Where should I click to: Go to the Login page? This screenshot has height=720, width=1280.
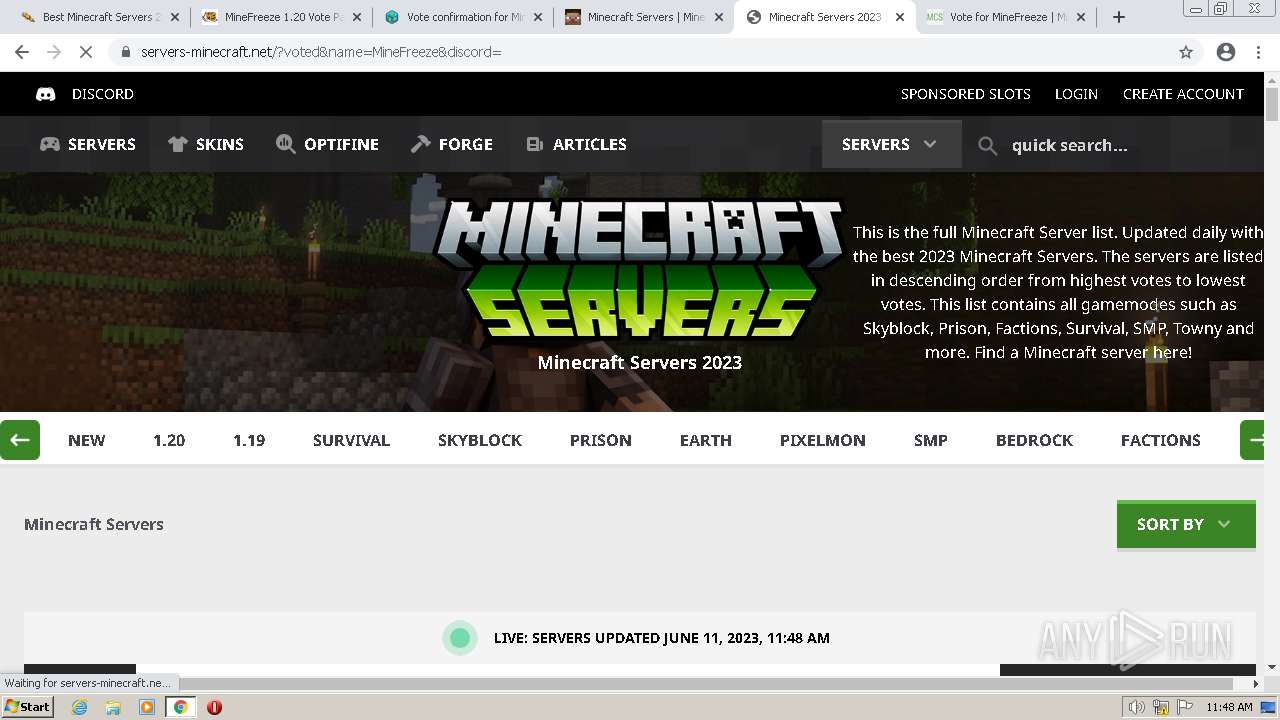[1076, 94]
